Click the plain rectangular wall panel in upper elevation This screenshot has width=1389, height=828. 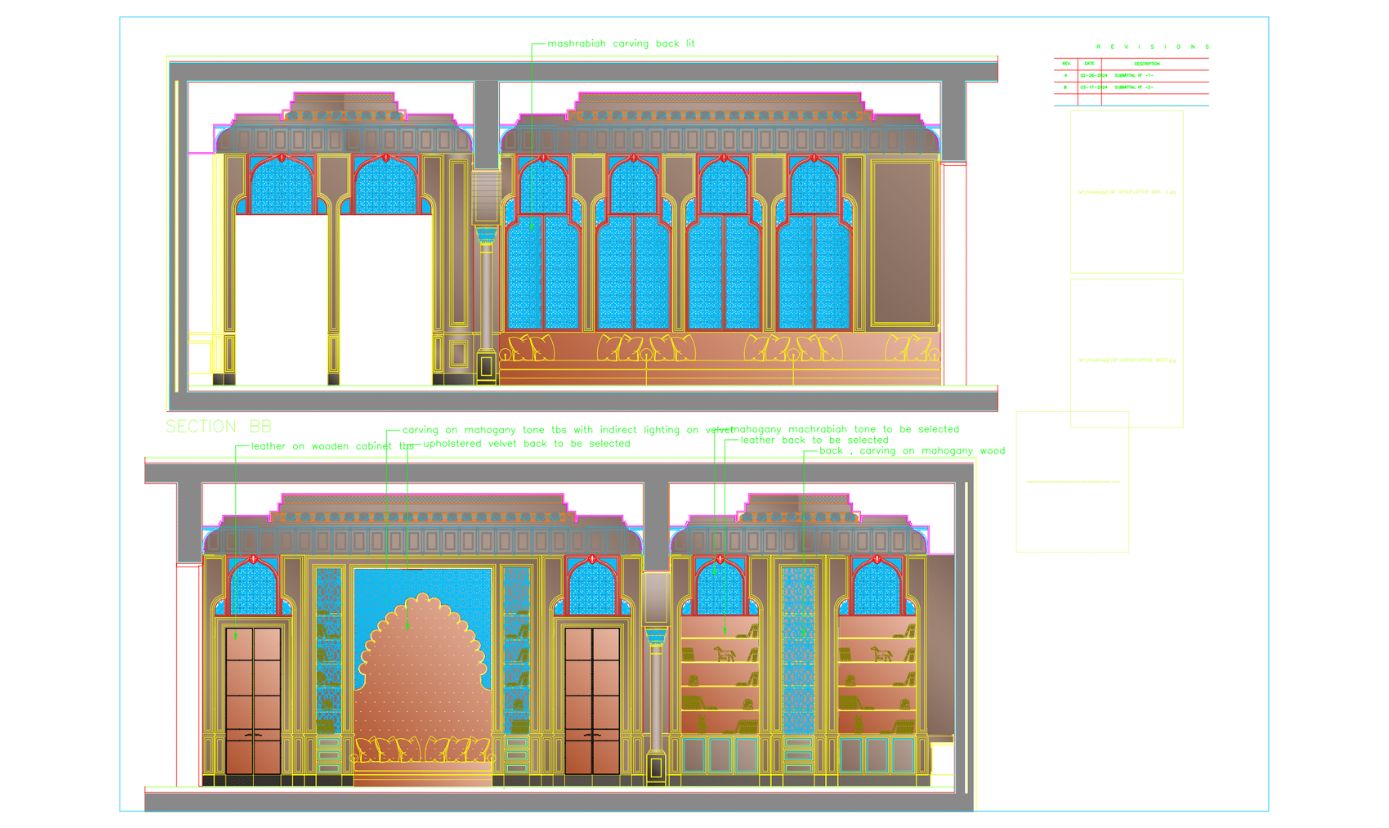coord(903,243)
